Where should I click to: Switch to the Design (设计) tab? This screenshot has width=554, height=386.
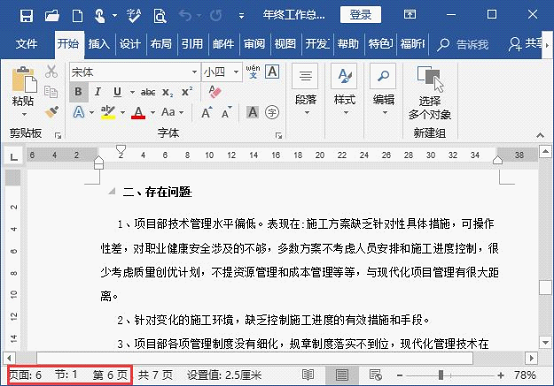pyautogui.click(x=130, y=44)
